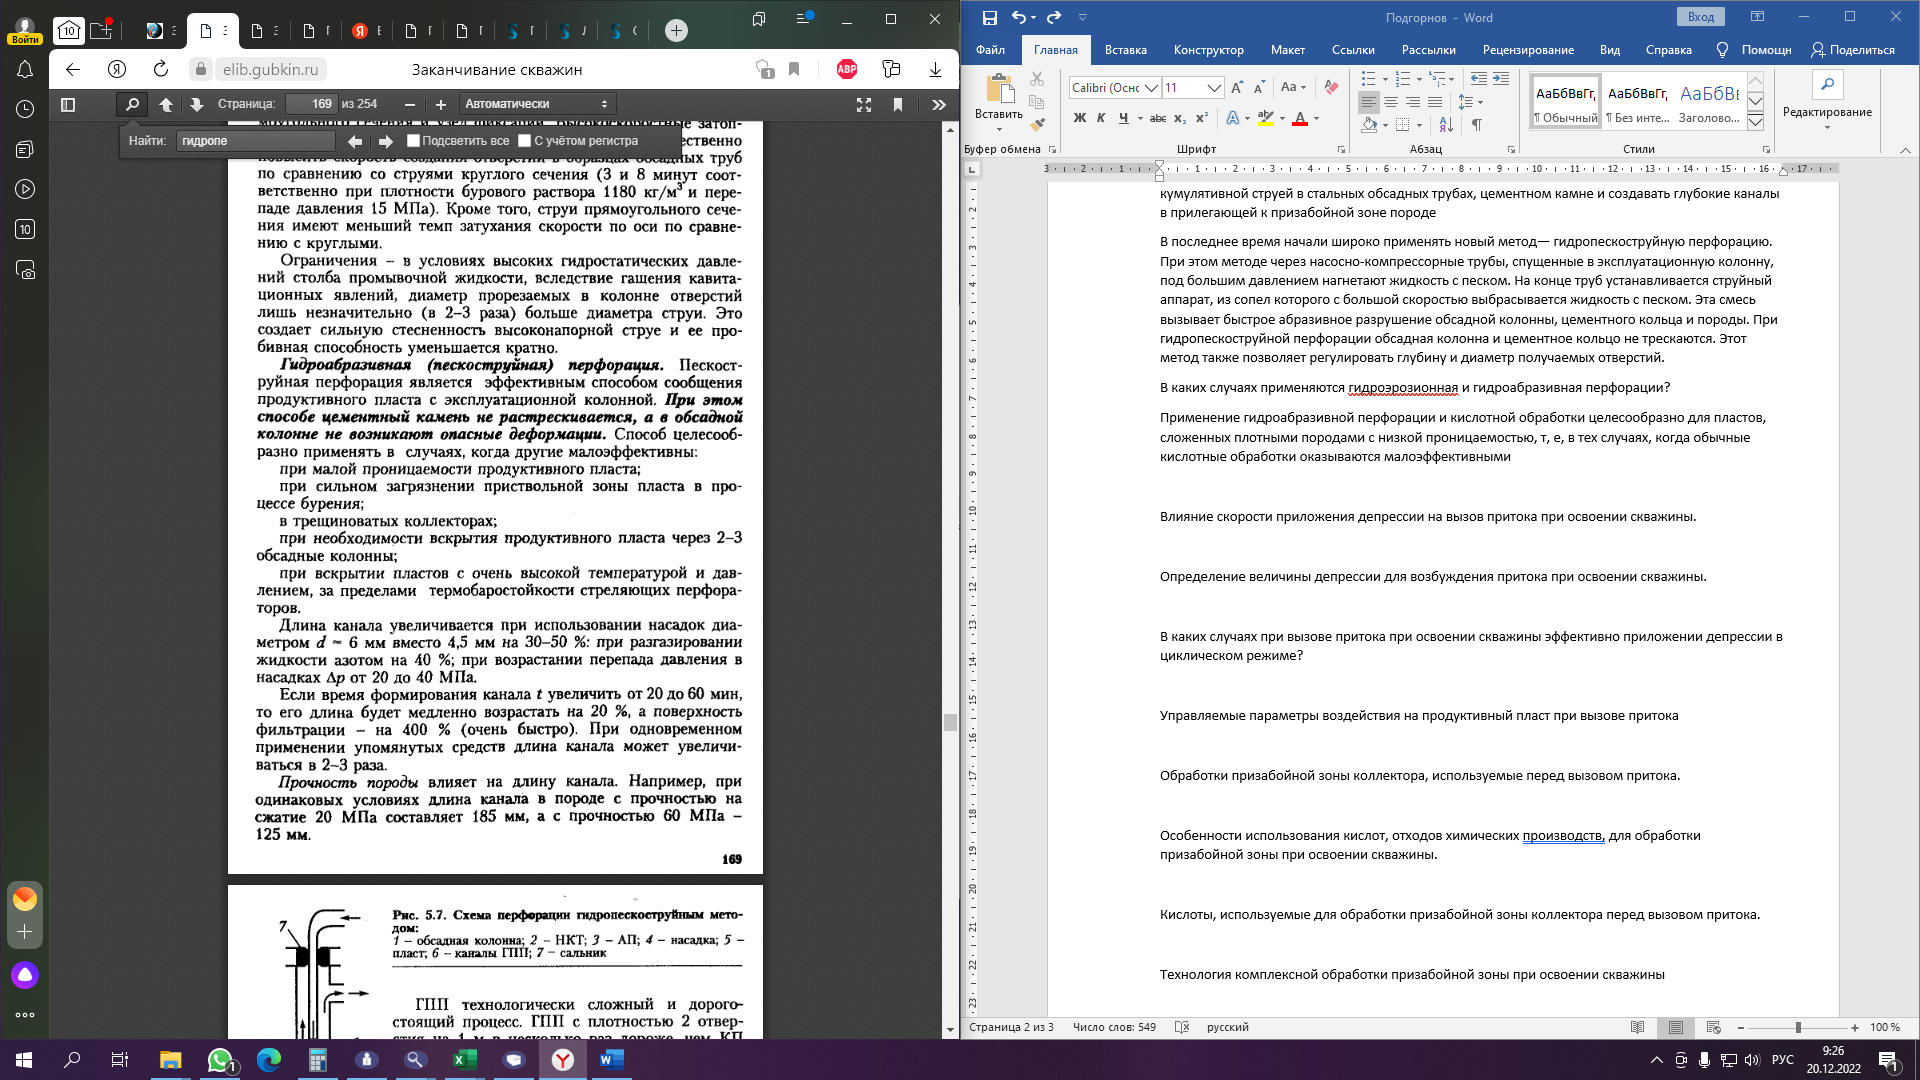1920x1080 pixels.
Task: Expand line spacing options in Word
Action: click(1470, 102)
